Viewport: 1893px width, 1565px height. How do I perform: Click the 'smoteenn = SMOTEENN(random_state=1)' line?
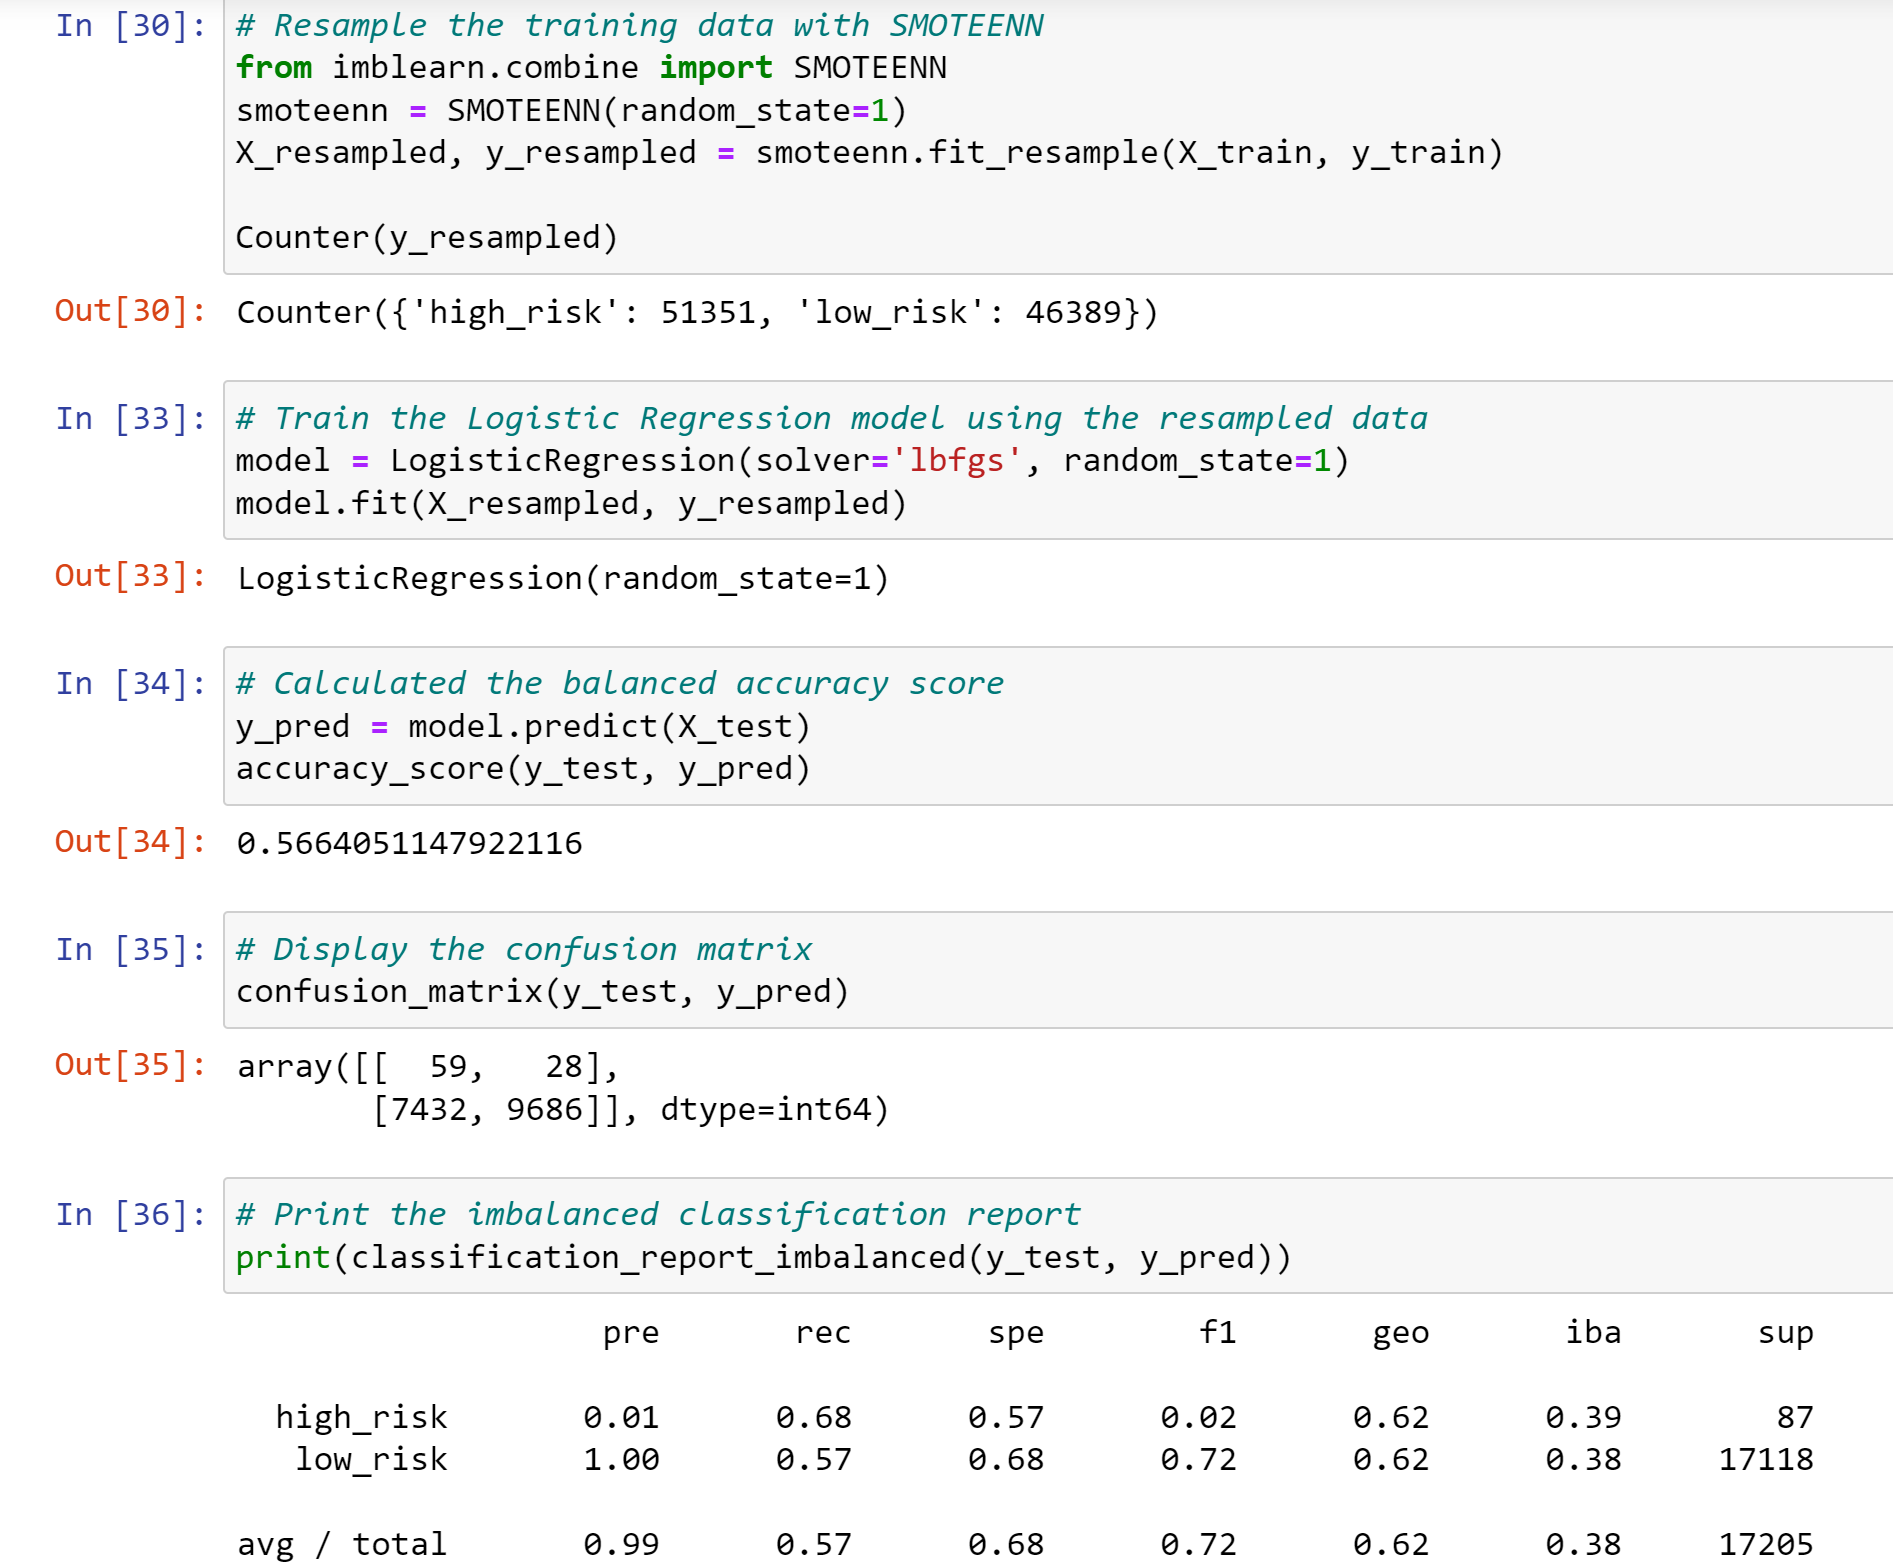point(571,110)
